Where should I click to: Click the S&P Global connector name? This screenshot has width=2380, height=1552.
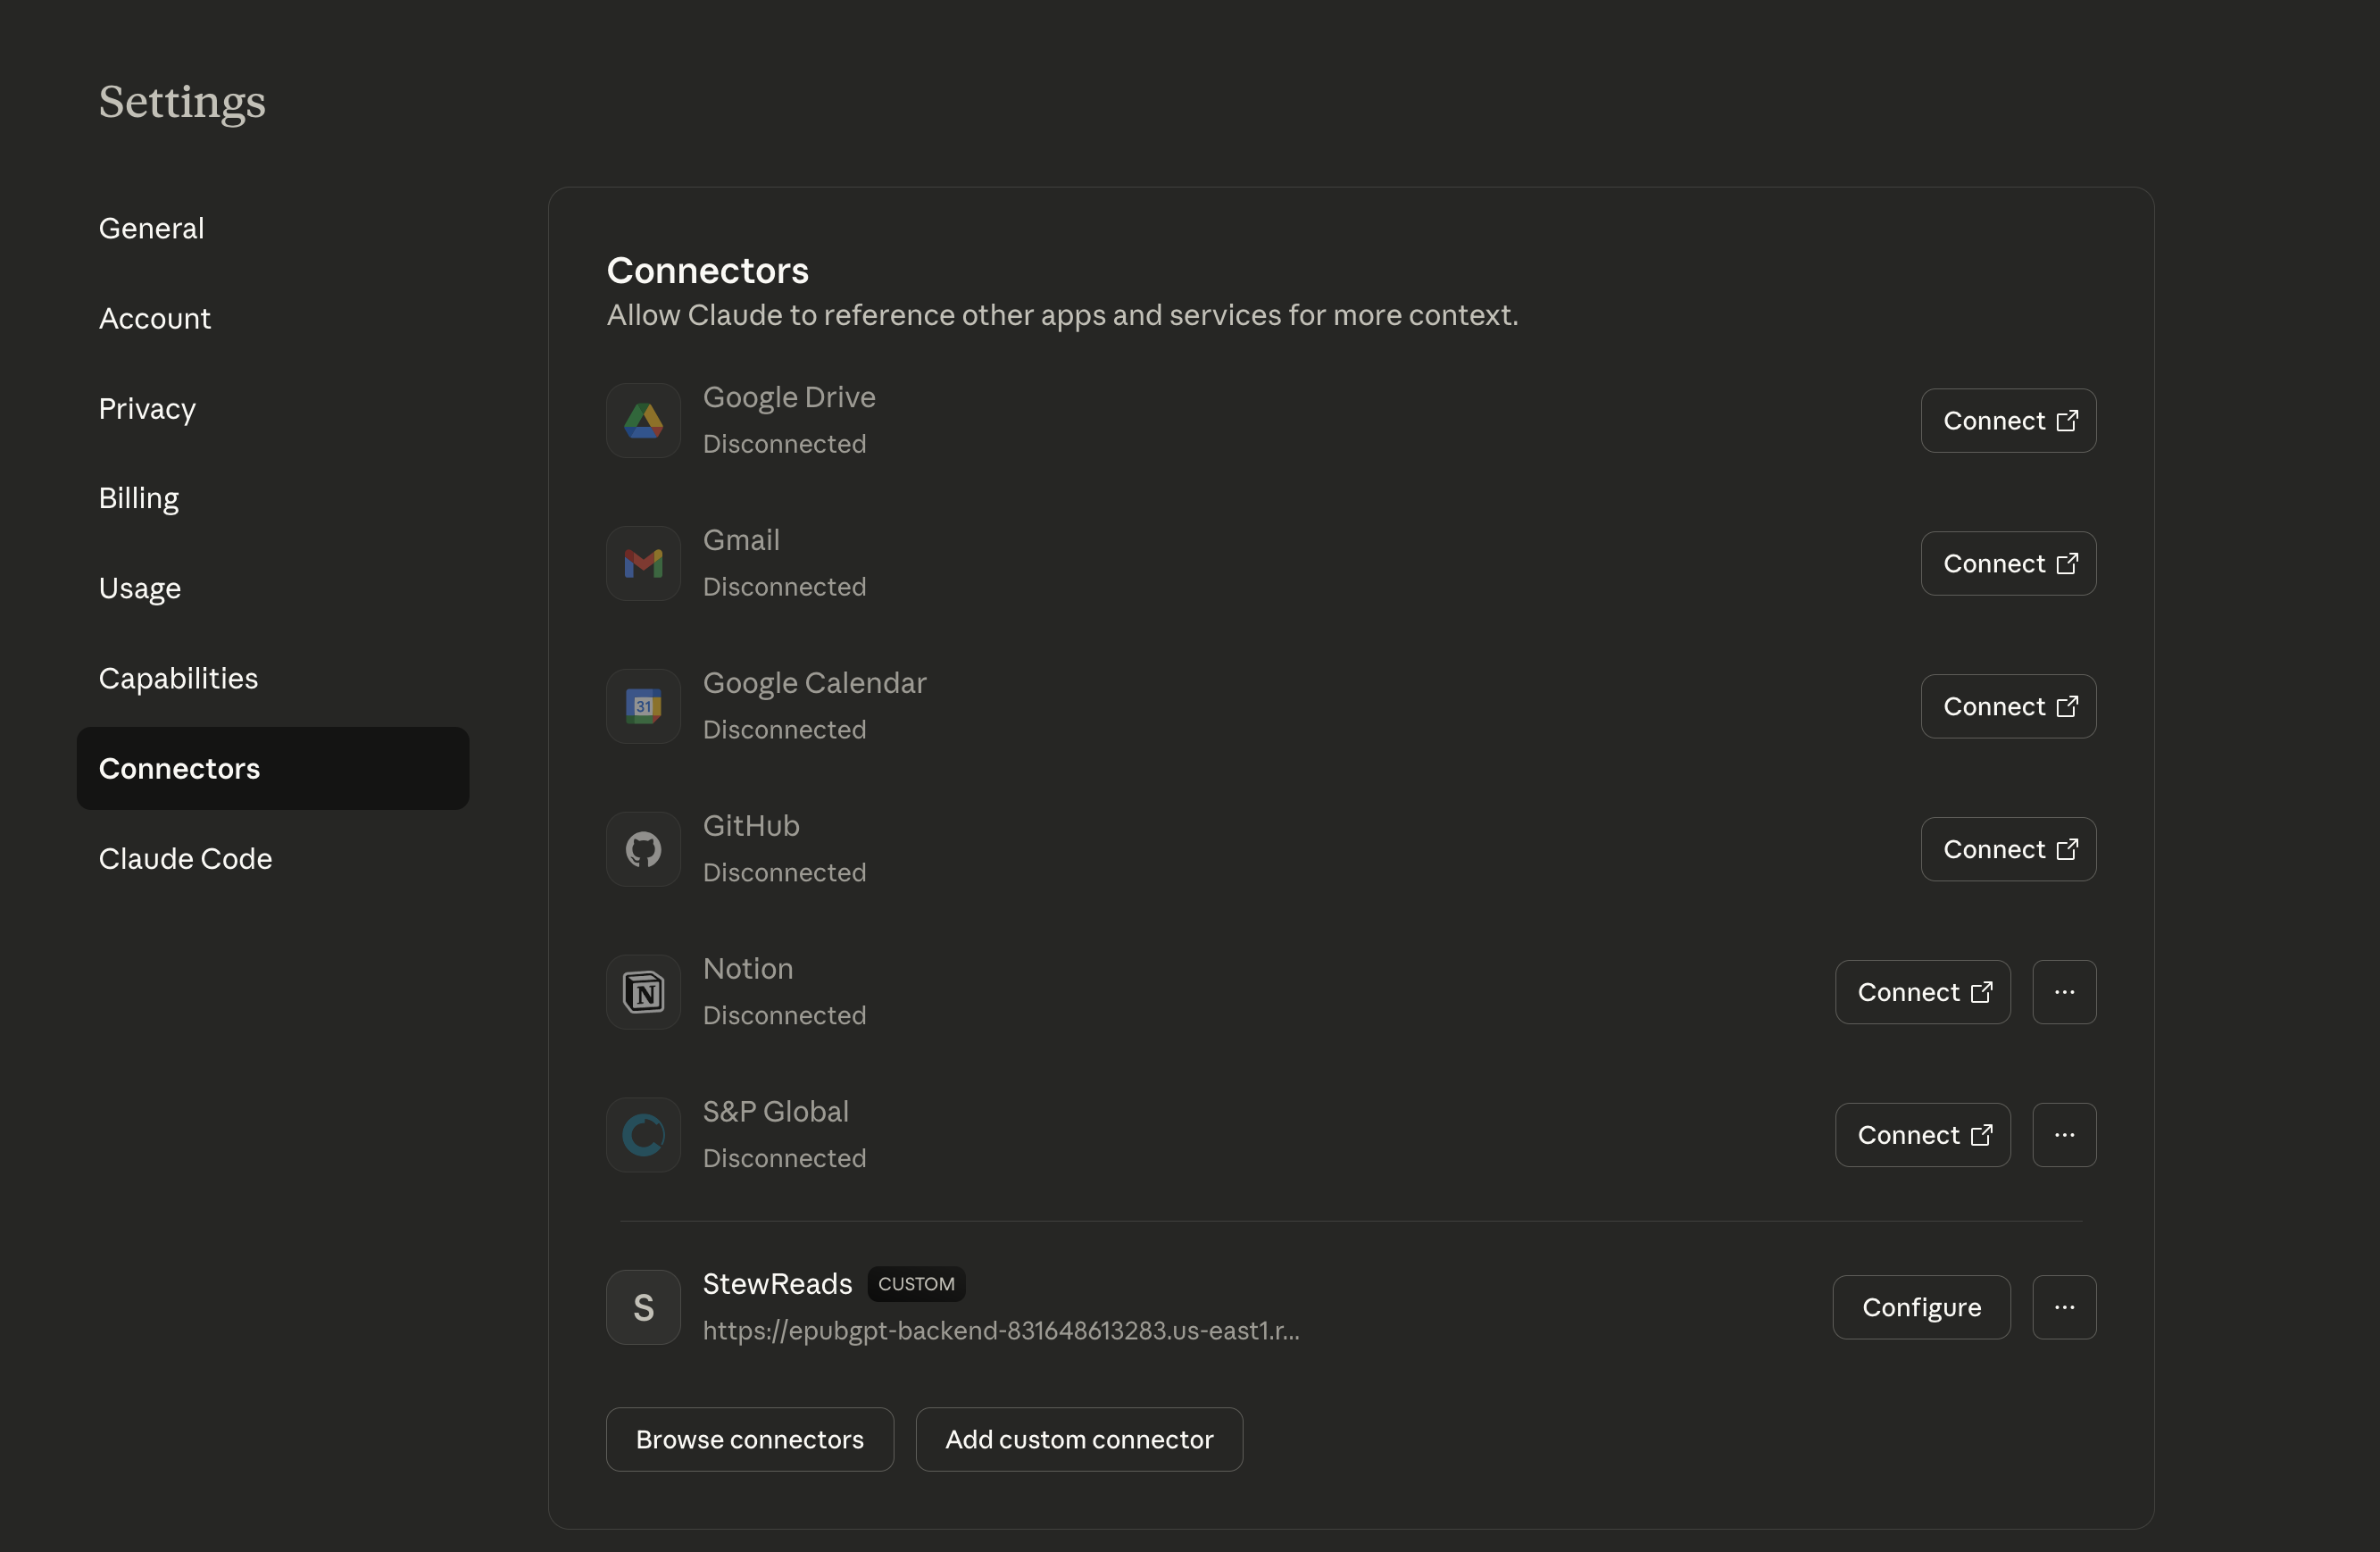click(776, 1113)
